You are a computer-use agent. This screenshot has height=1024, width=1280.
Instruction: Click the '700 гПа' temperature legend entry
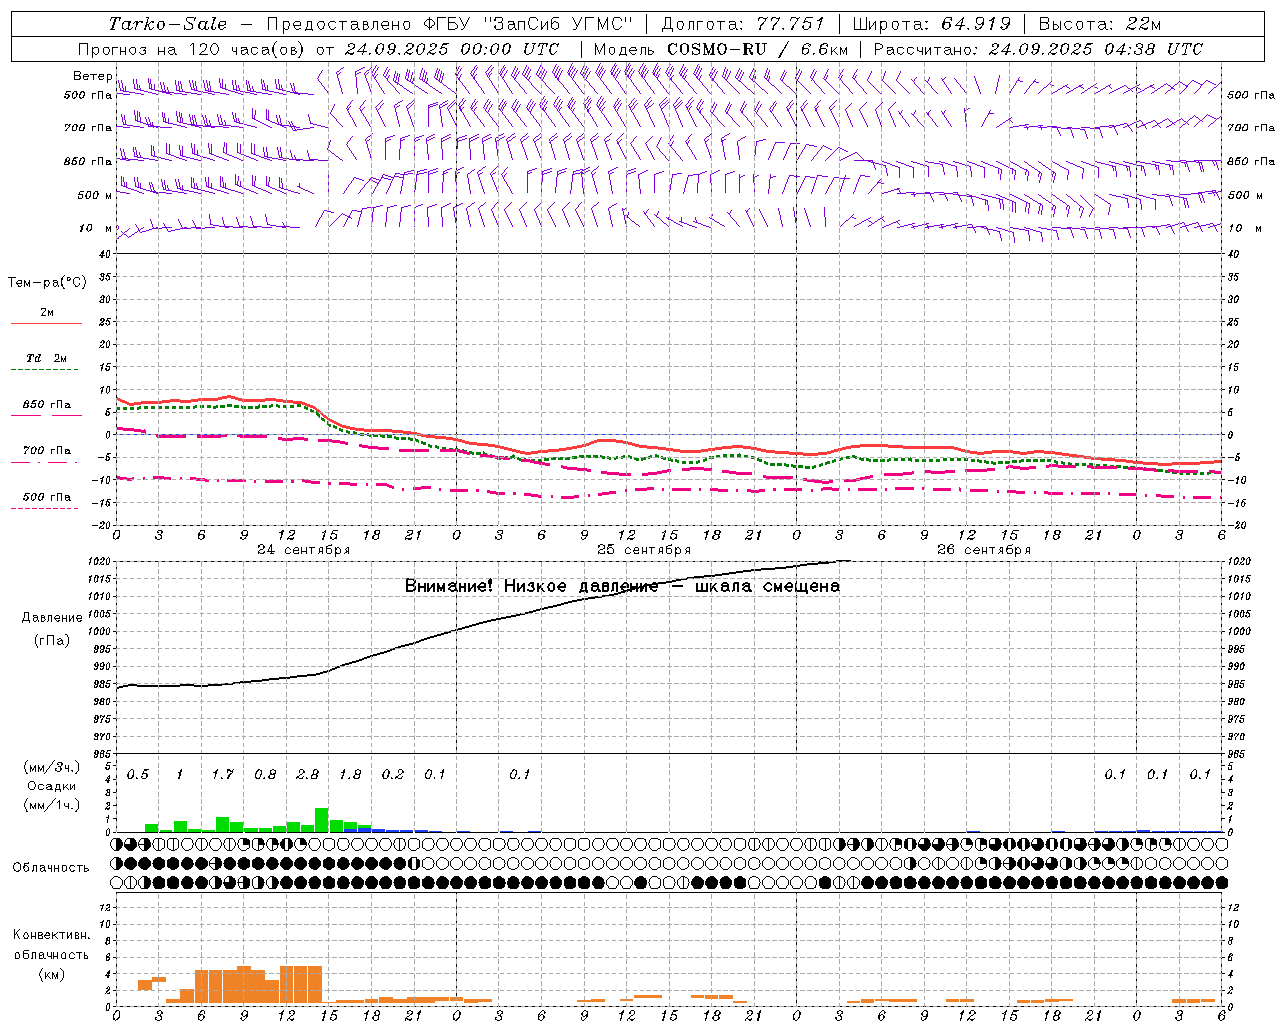point(46,451)
